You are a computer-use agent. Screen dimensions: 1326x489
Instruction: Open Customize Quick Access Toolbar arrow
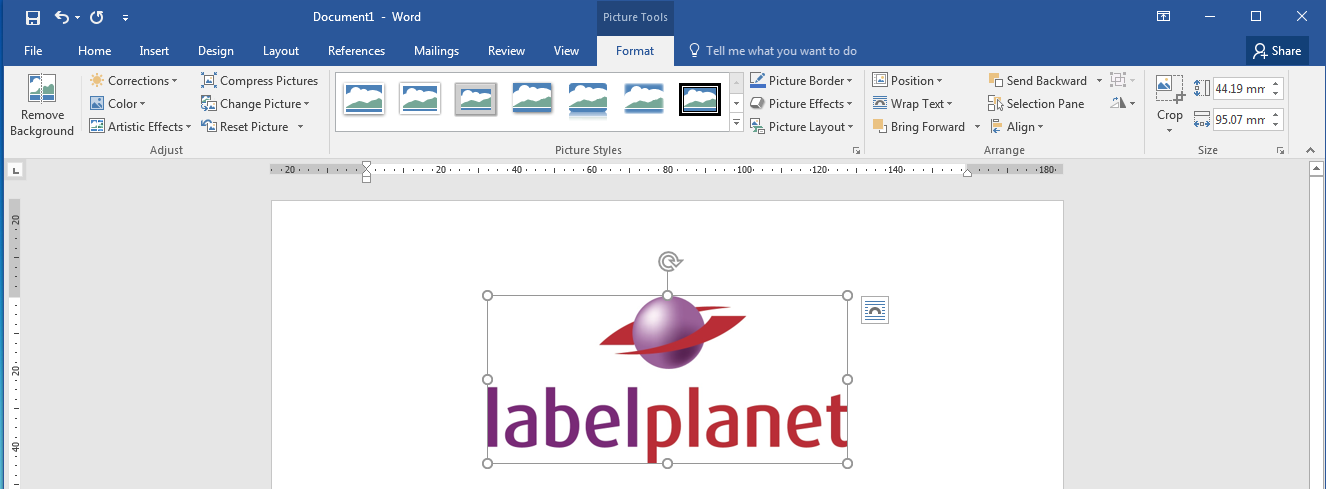125,18
